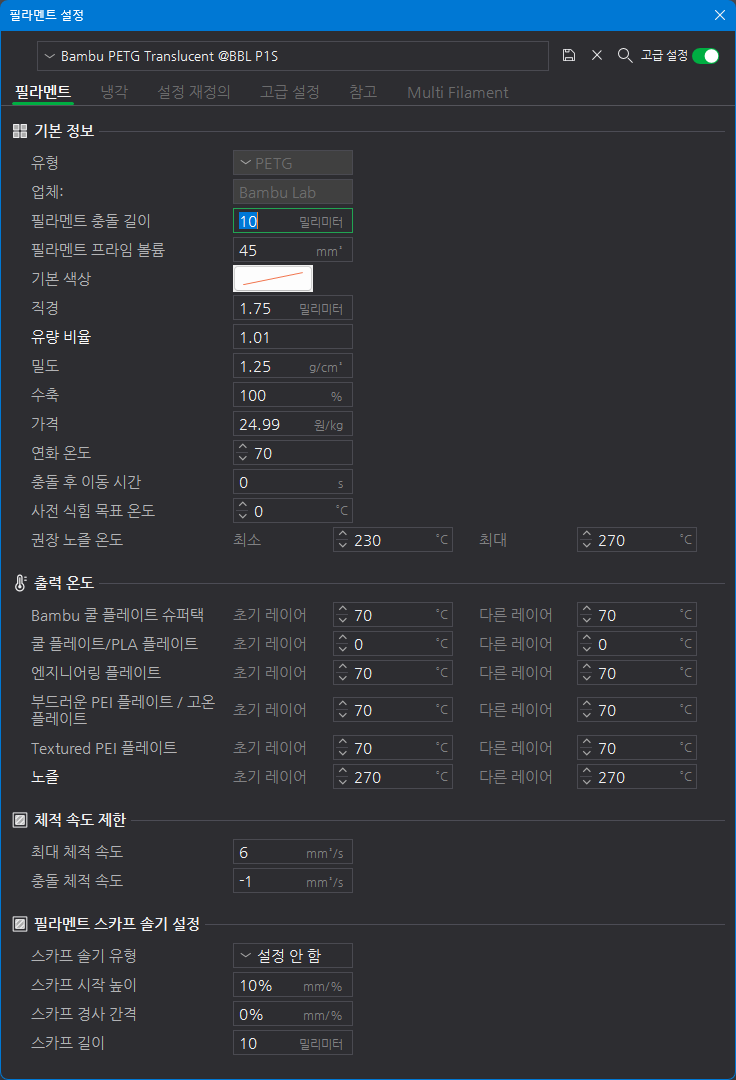Click 노즐 다른 레이어 stepper arrows
This screenshot has height=1080, width=736.
coord(587,776)
